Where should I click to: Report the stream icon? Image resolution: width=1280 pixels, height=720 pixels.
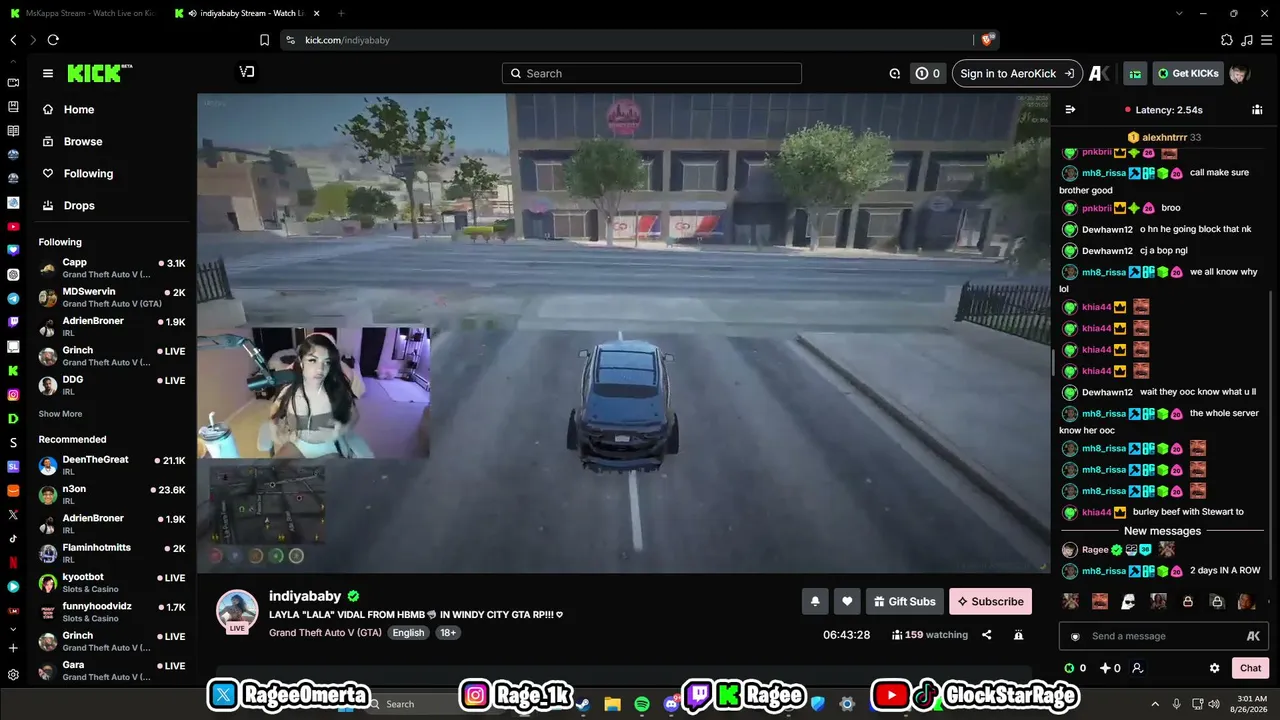point(1018,635)
